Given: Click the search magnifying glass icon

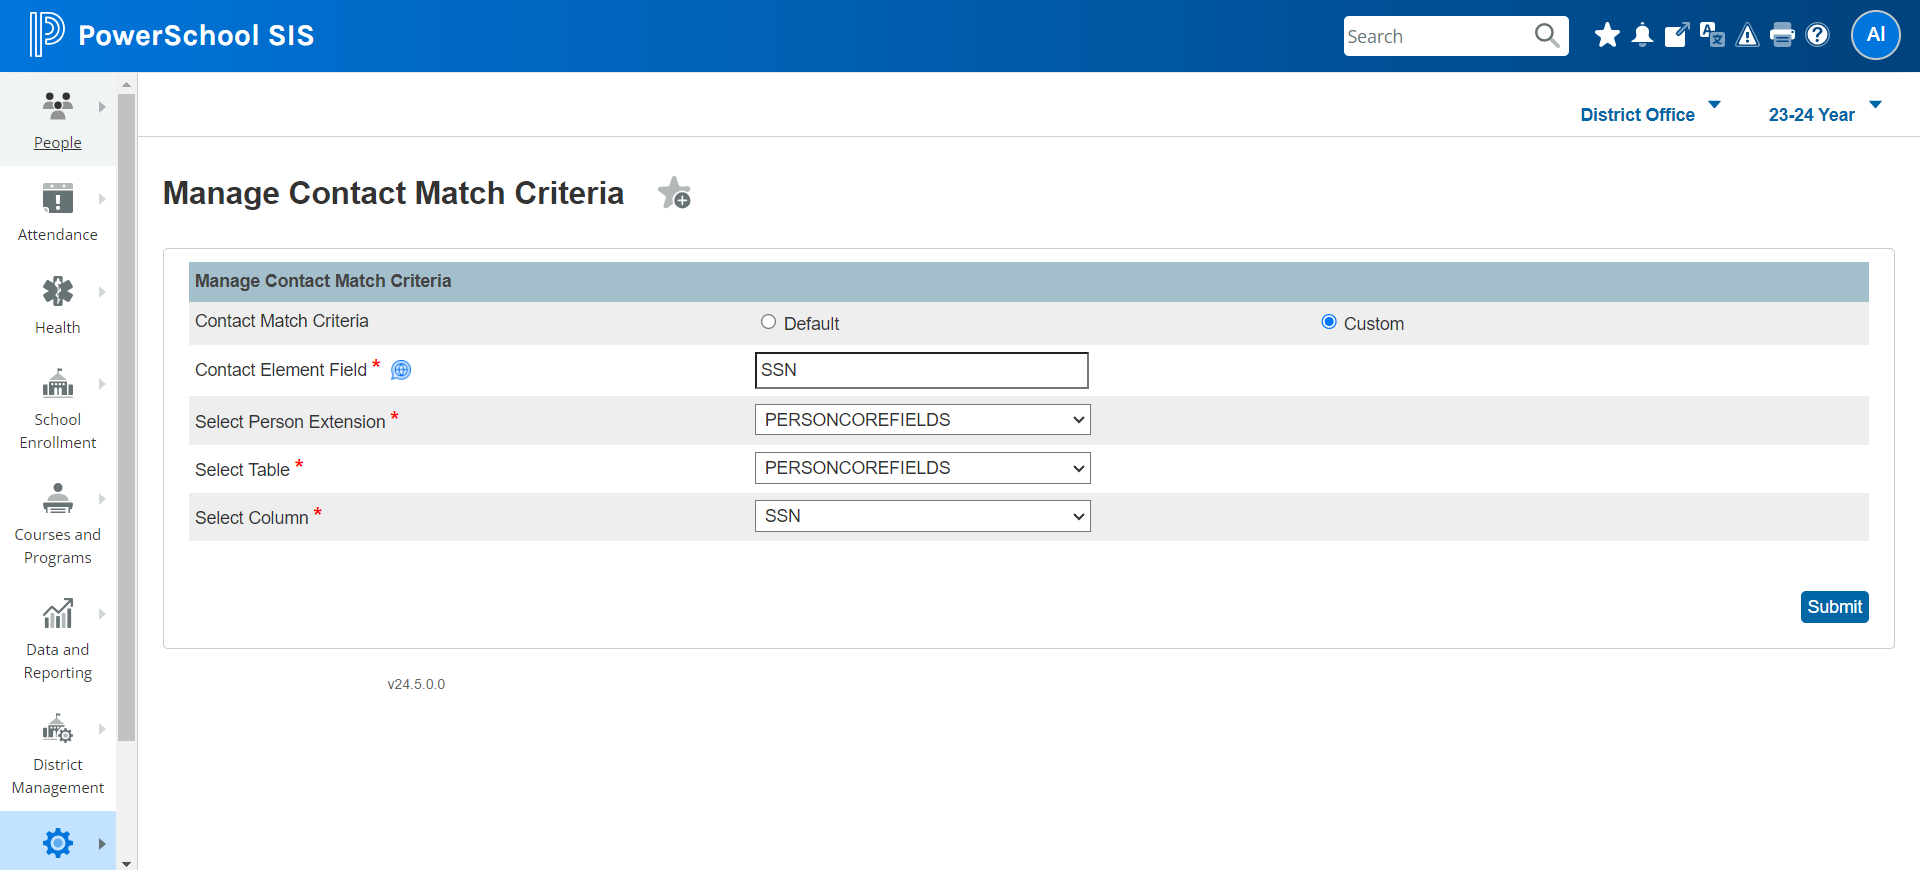Looking at the screenshot, I should [x=1546, y=36].
